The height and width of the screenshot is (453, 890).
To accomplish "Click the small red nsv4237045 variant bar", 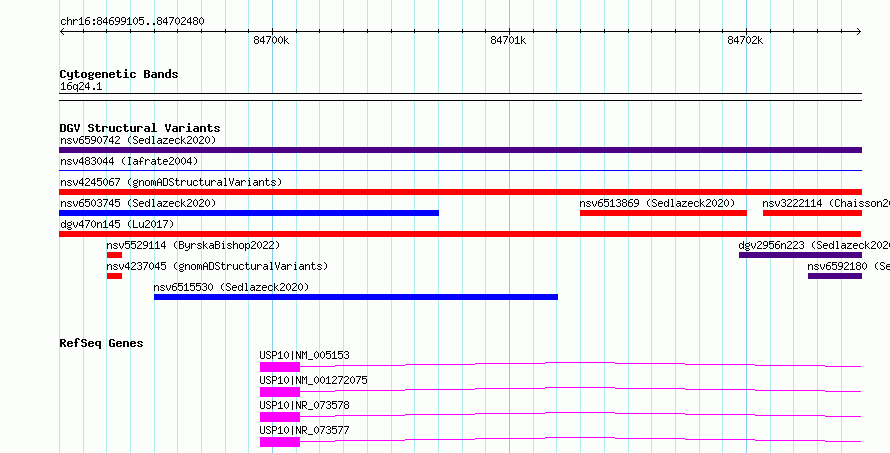I will tap(114, 276).
